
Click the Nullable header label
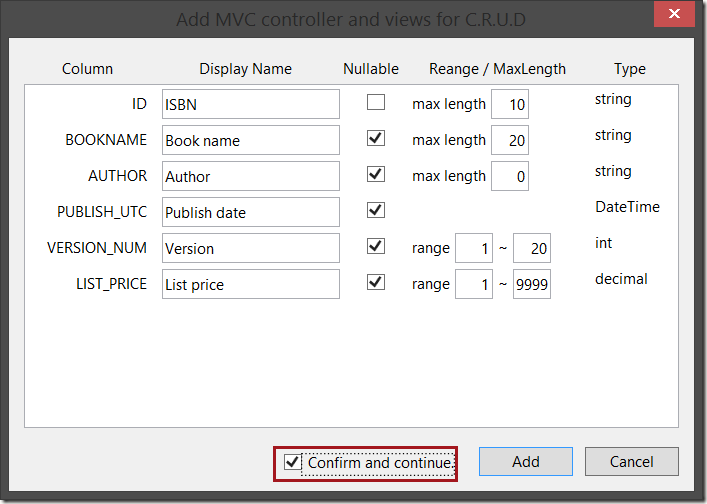click(371, 69)
